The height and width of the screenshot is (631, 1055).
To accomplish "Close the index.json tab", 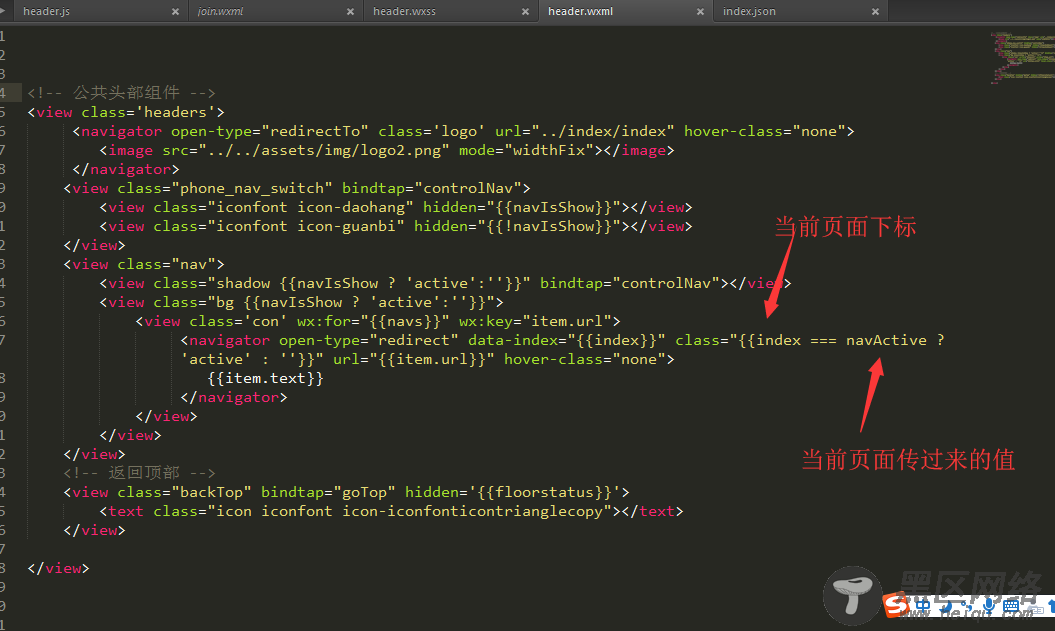I will click(875, 12).
